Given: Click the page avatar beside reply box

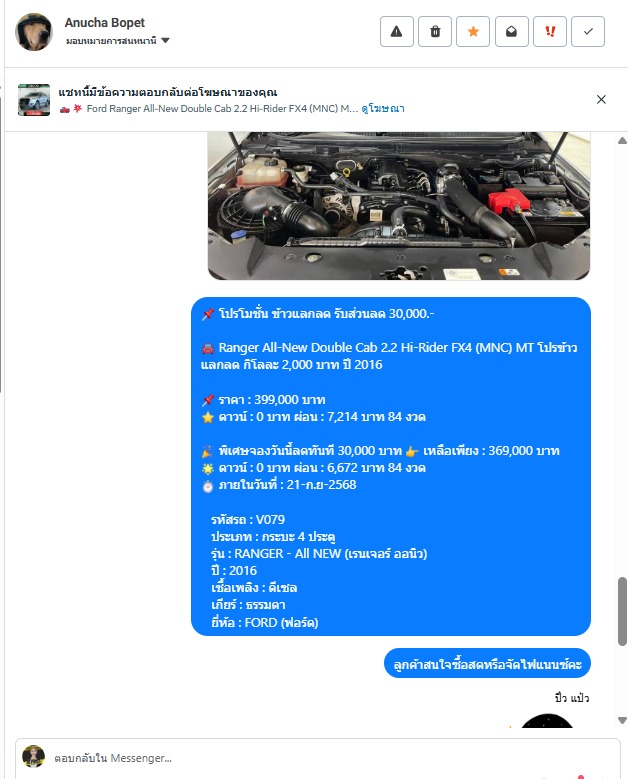Looking at the screenshot, I should [x=33, y=757].
